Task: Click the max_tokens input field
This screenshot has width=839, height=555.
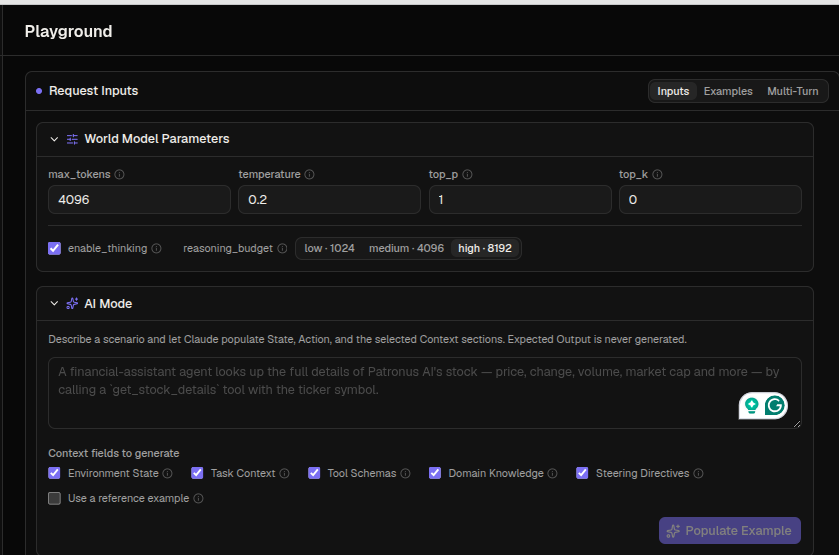Action: [x=139, y=200]
